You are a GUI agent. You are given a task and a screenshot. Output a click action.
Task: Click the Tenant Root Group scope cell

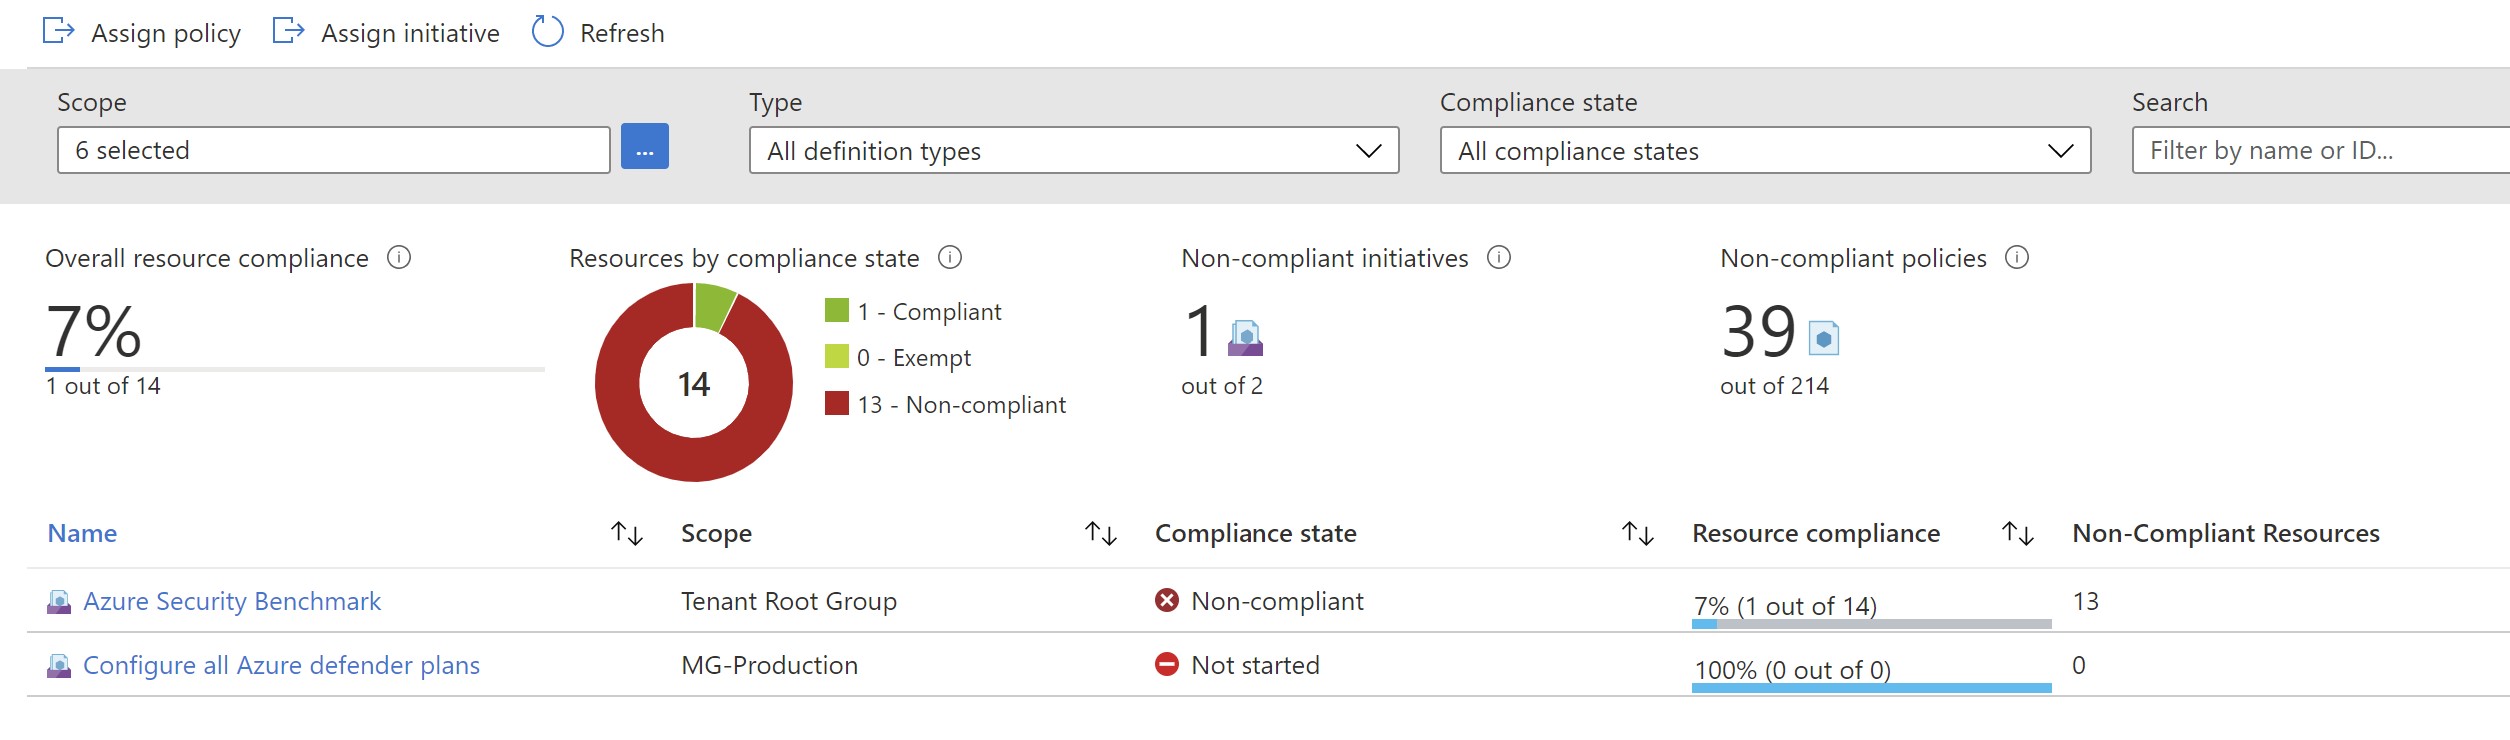click(x=789, y=601)
